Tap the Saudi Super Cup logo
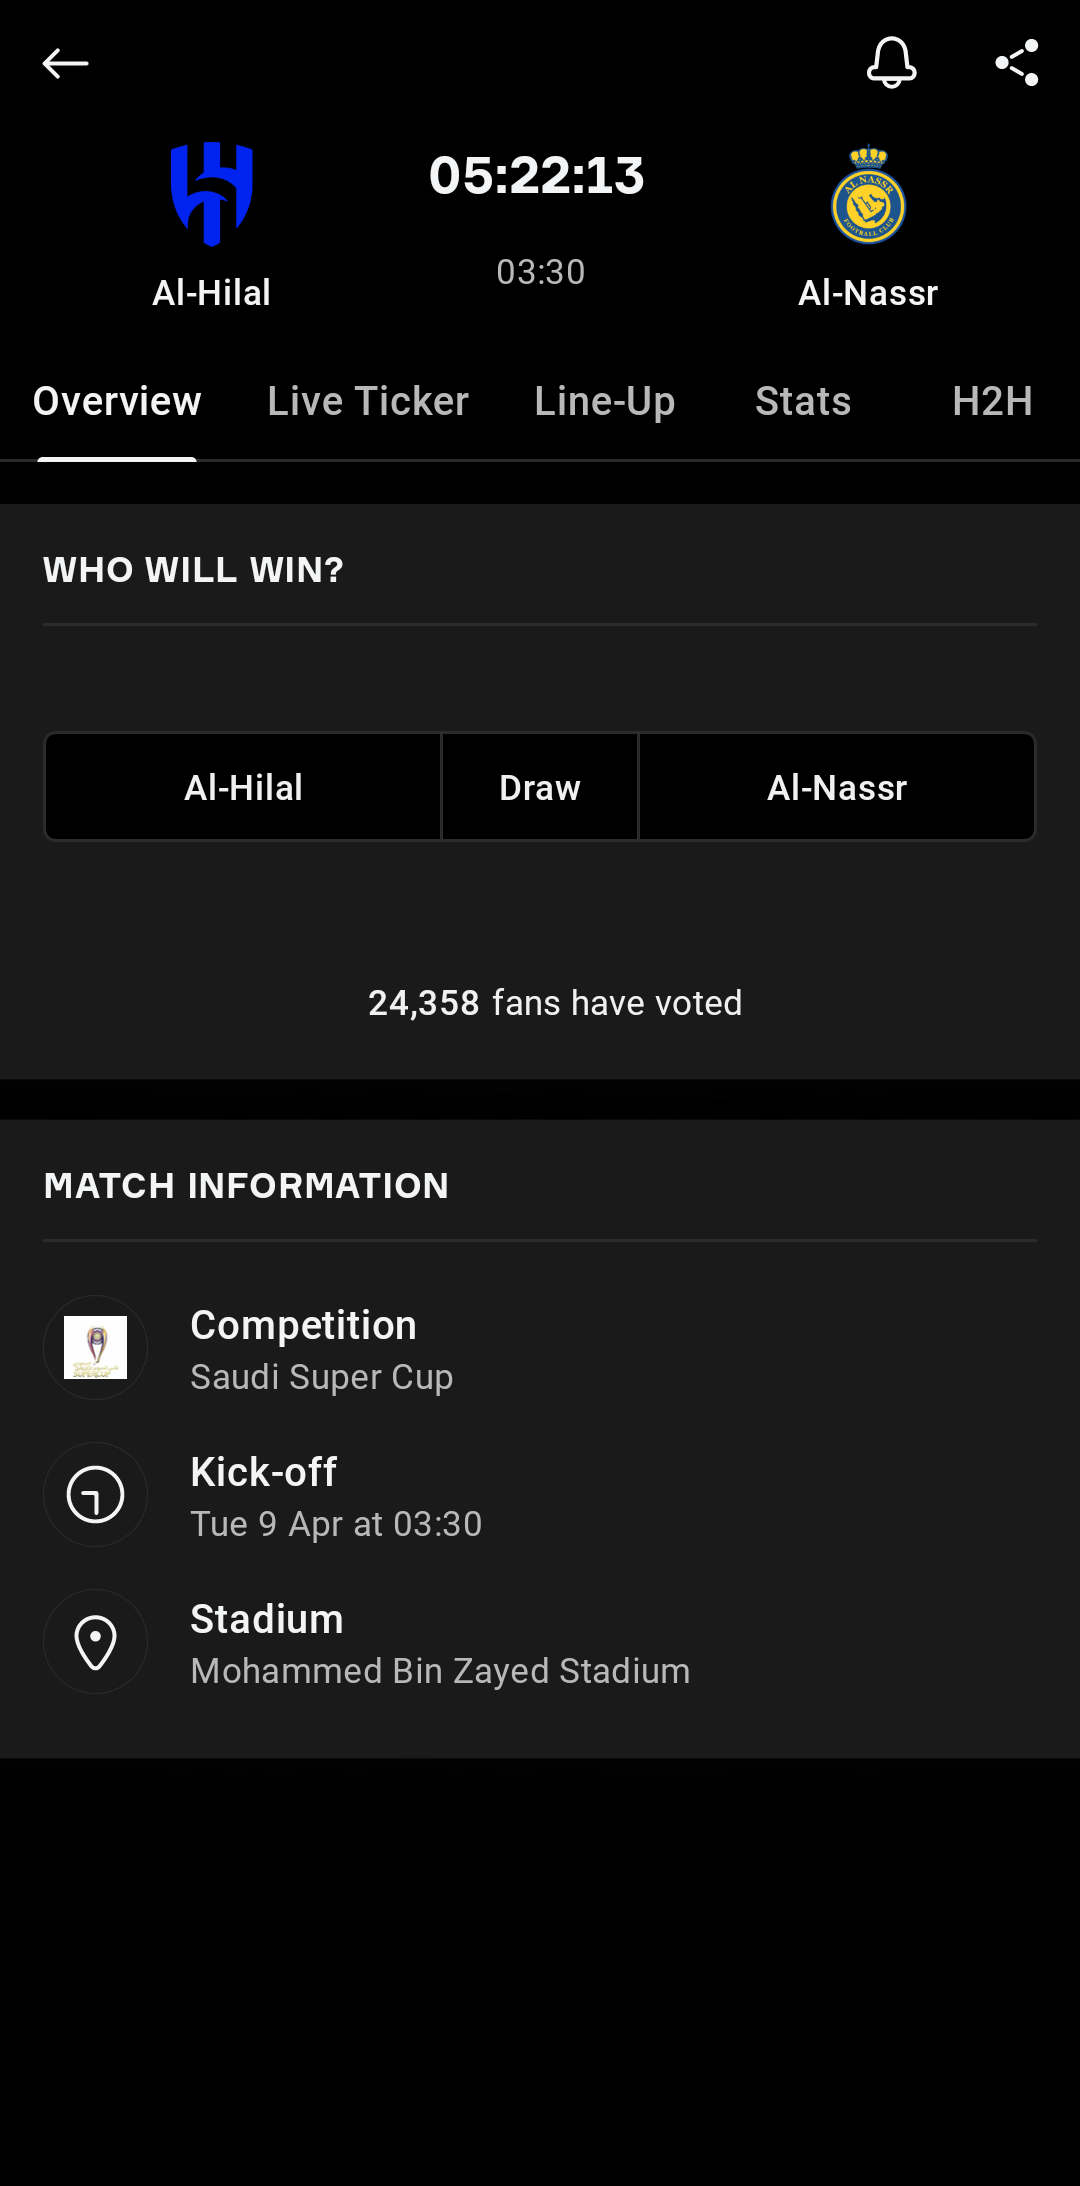Viewport: 1080px width, 2186px height. tap(96, 1347)
